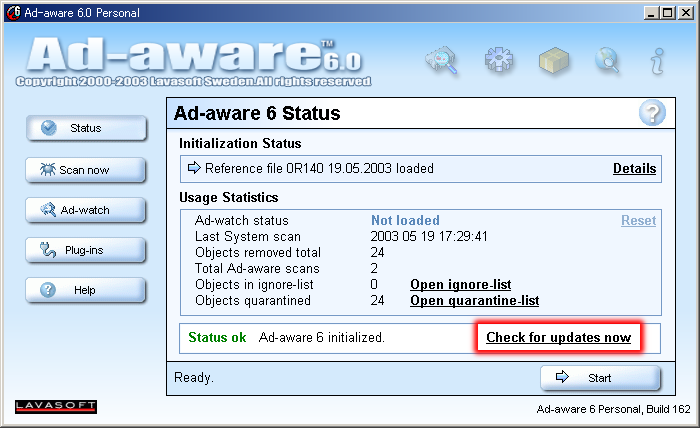Click 'Not loaded' Ad-watch status text

(x=405, y=220)
